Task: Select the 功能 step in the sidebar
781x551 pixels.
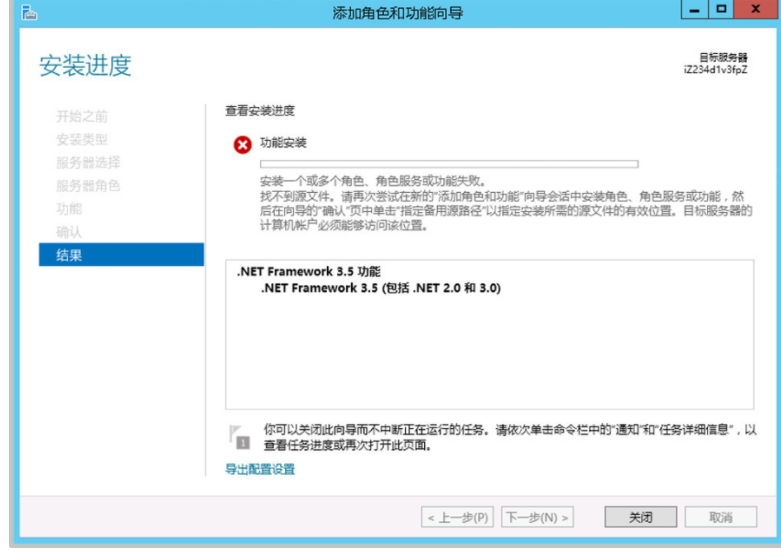Action: click(69, 209)
